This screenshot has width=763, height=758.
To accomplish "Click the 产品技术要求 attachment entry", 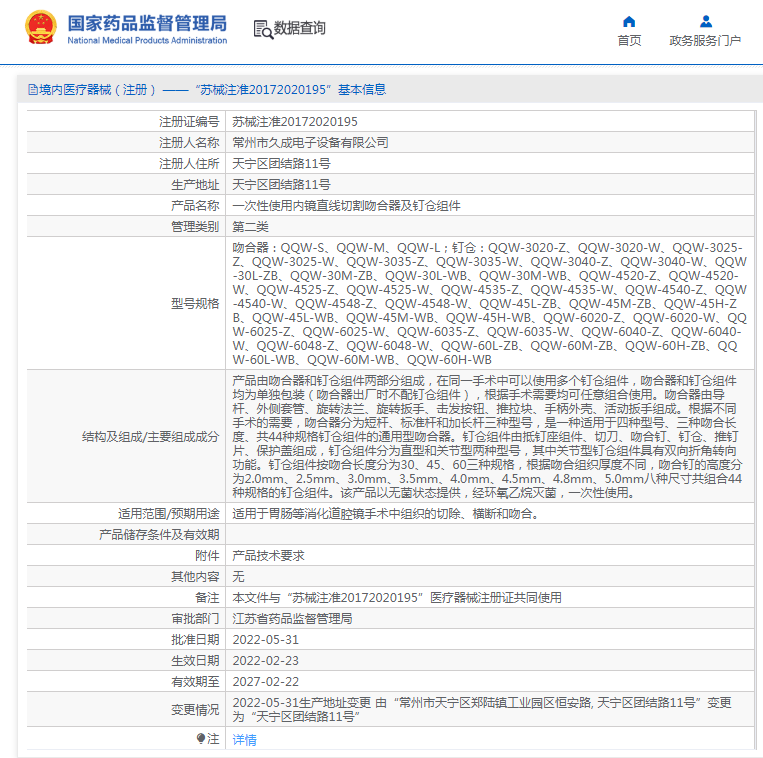I will point(269,556).
